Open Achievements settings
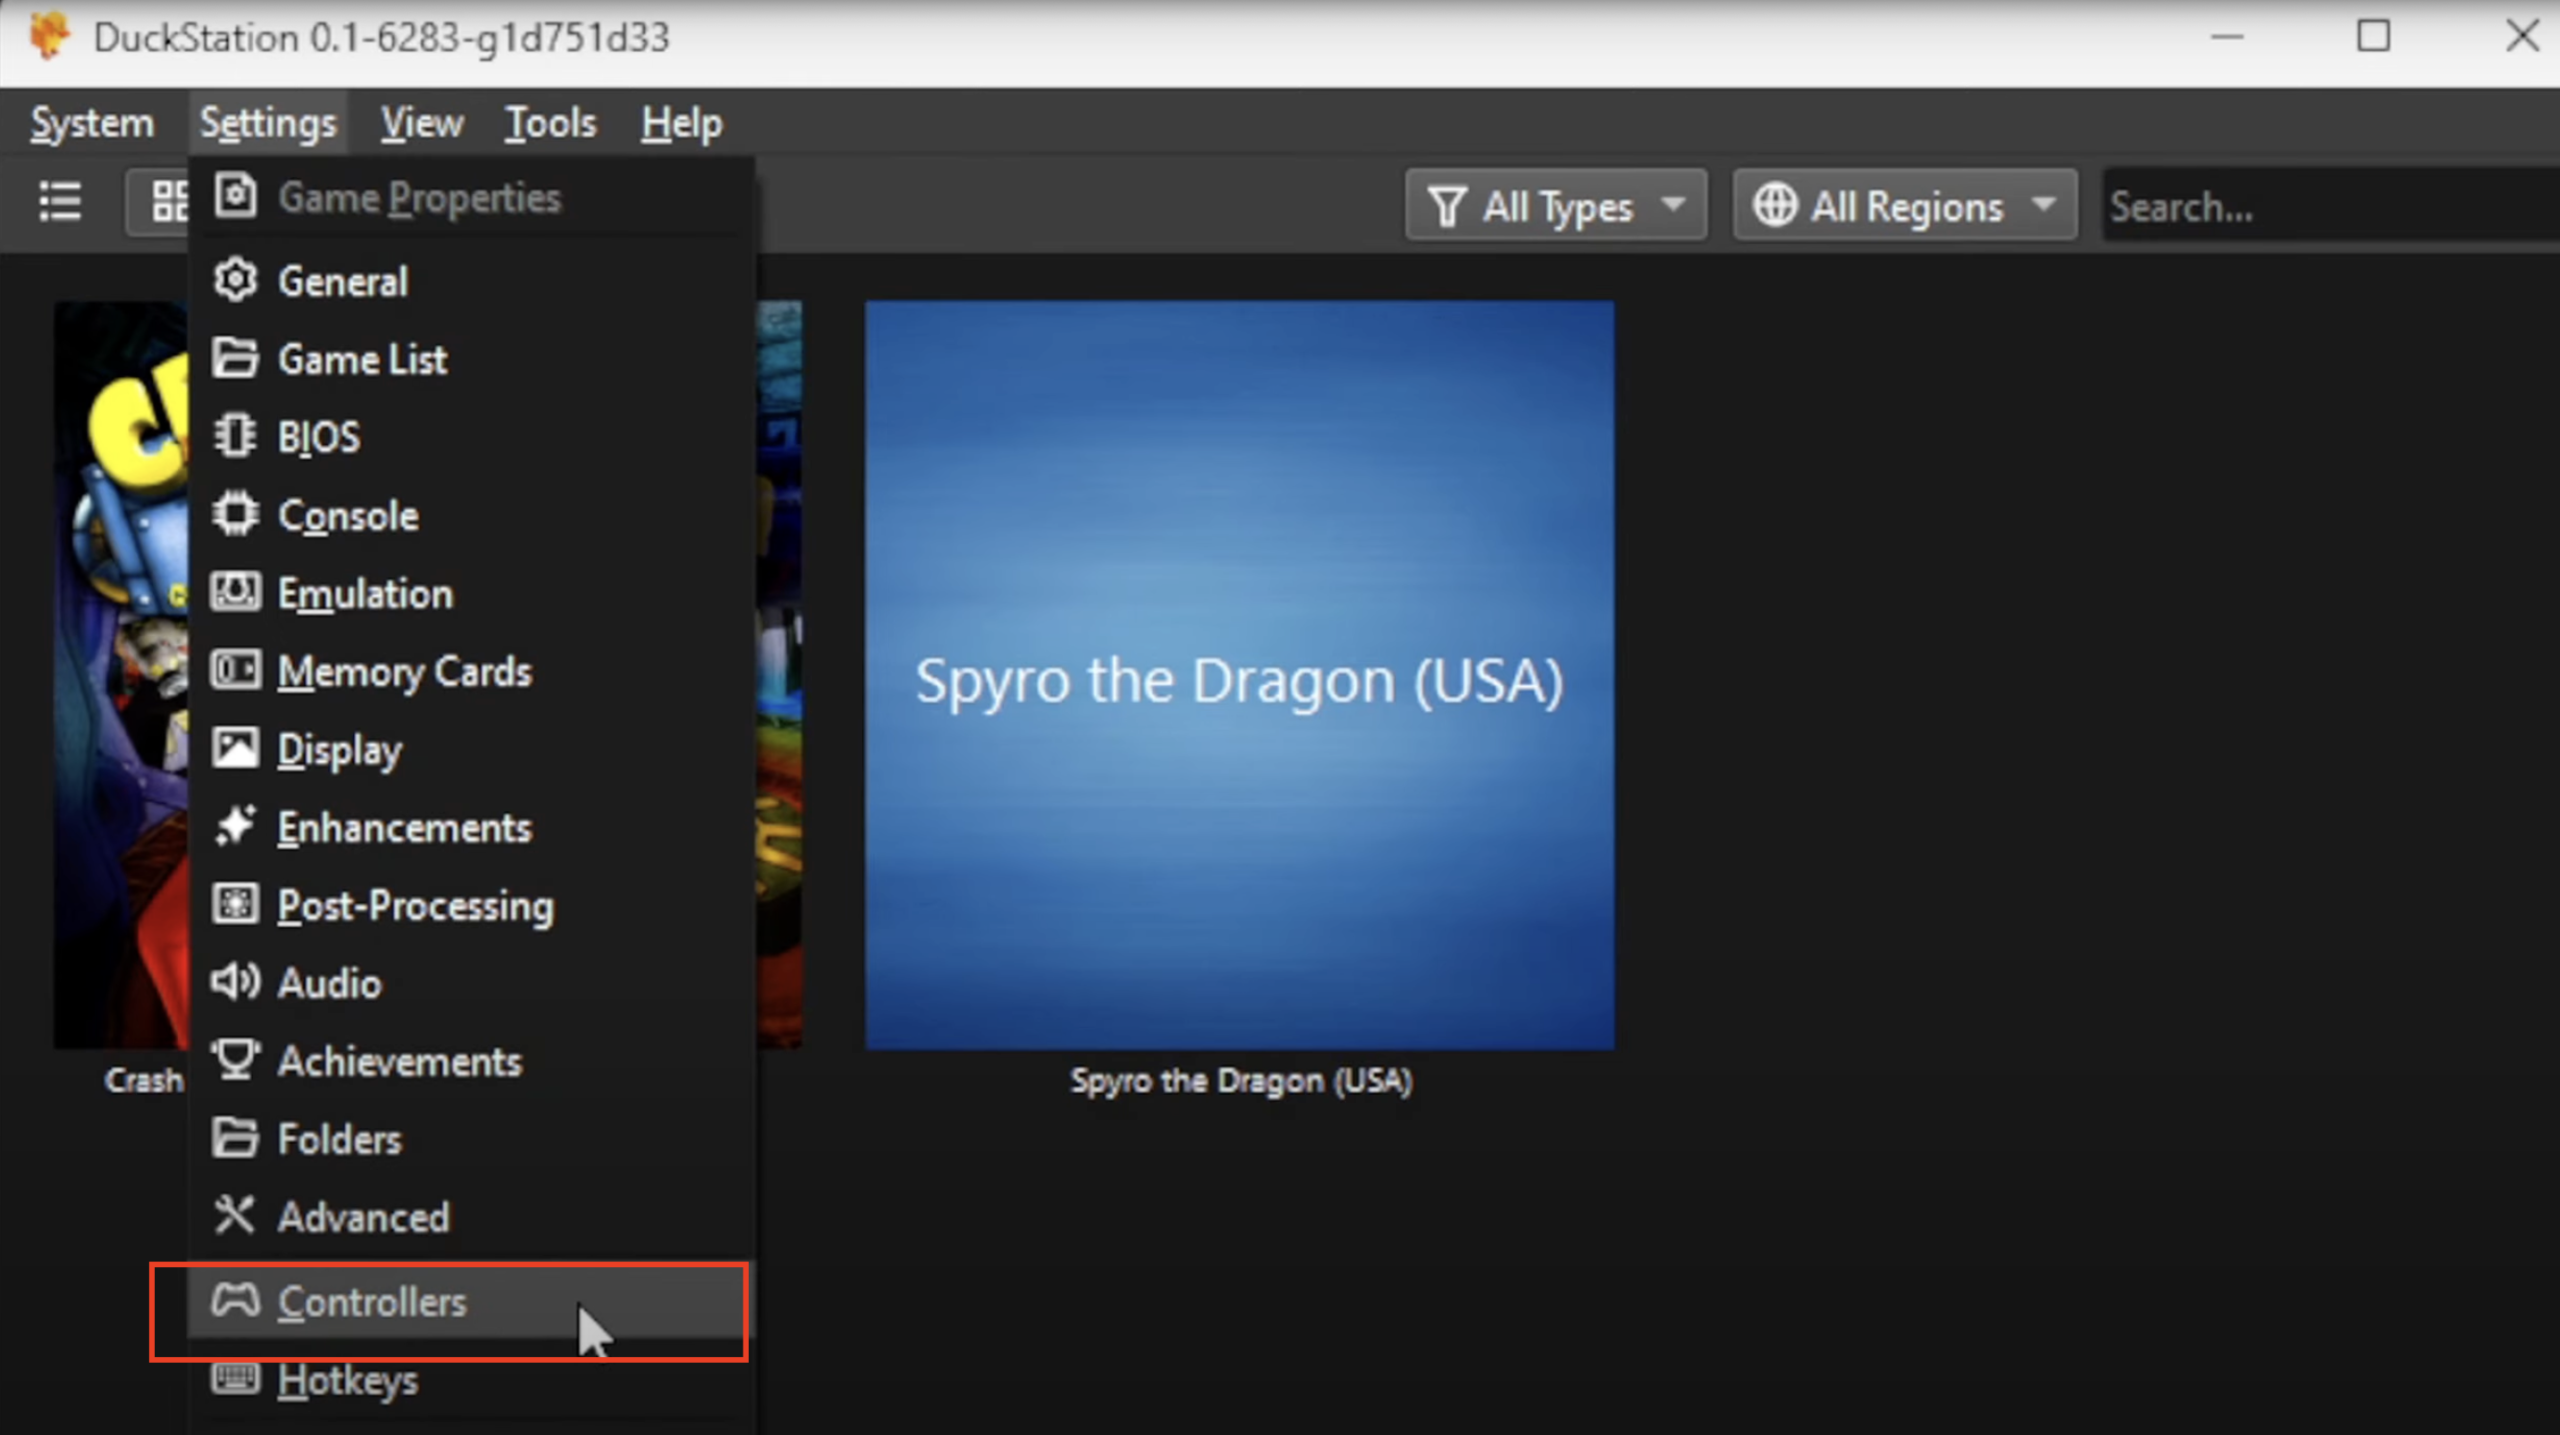This screenshot has width=2560, height=1435. (x=472, y=1061)
